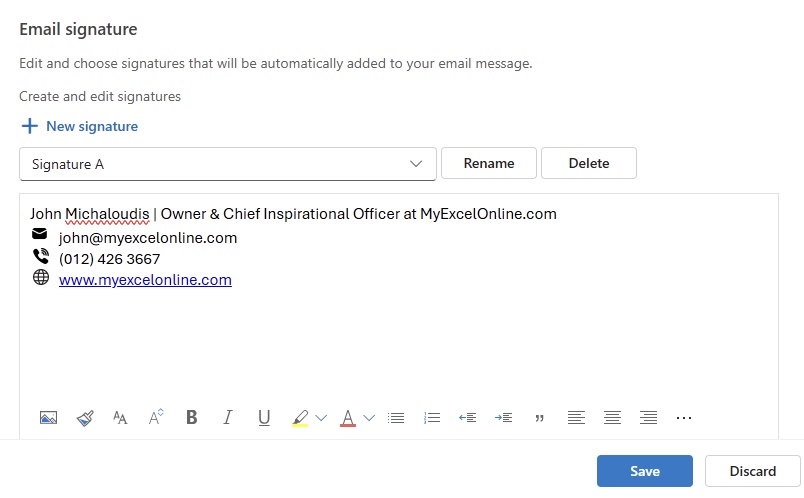Image resolution: width=804 pixels, height=498 pixels.
Task: Open more formatting options ellipsis
Action: click(684, 418)
